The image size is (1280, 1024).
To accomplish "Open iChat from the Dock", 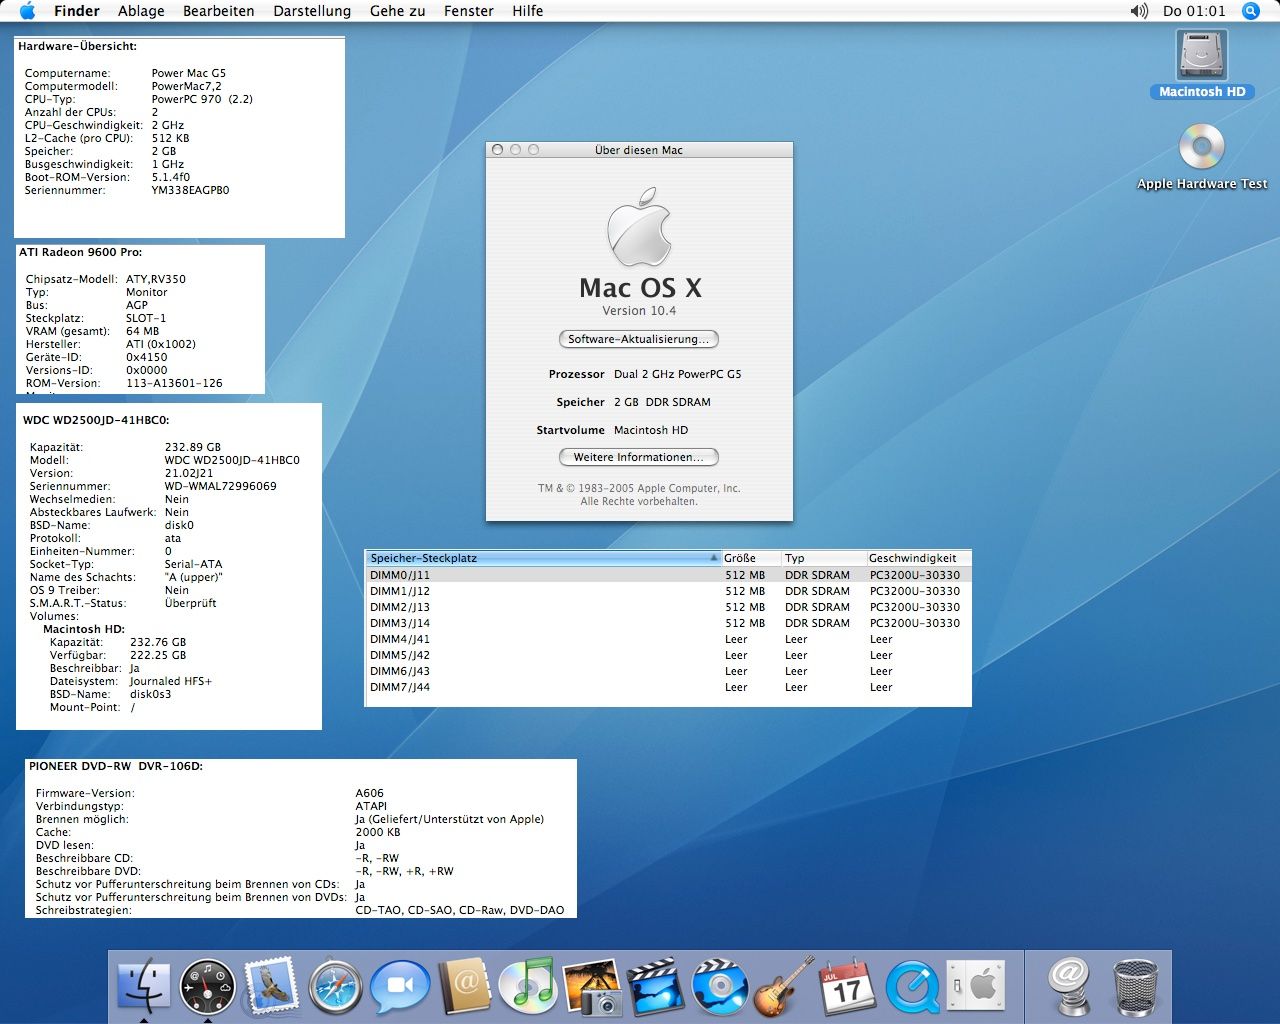I will (399, 986).
